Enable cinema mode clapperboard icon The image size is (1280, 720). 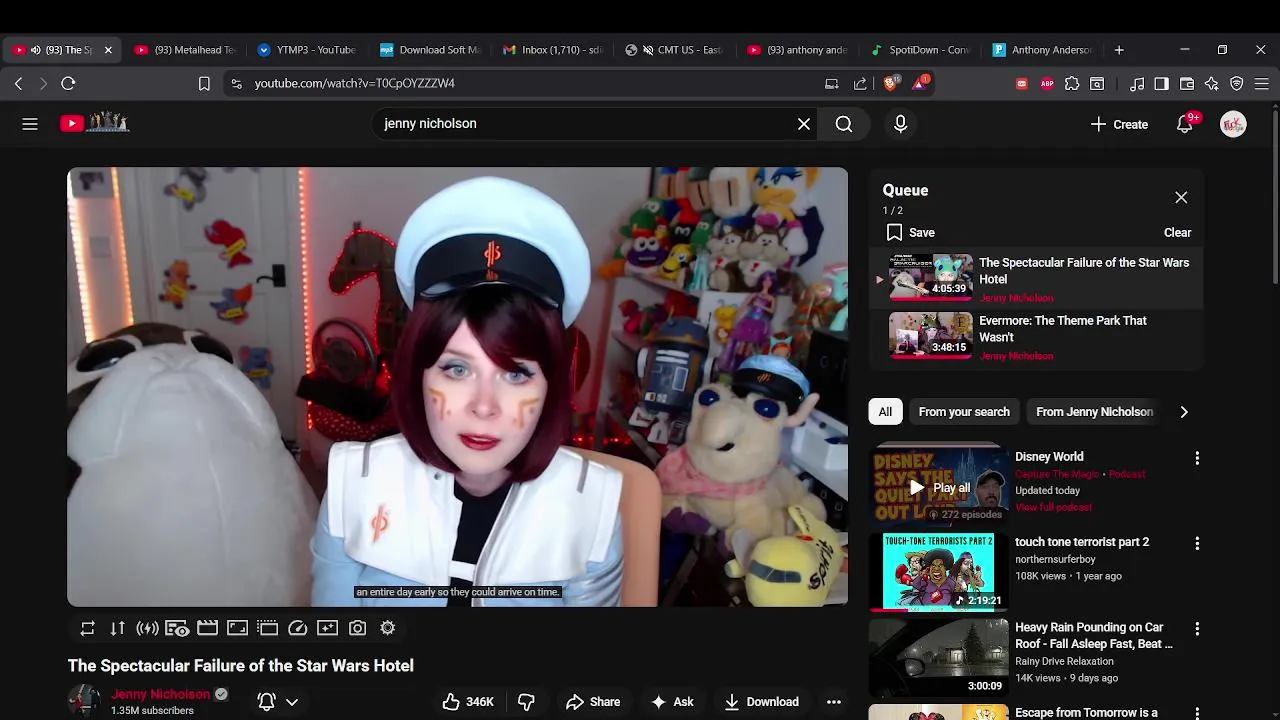(x=207, y=628)
